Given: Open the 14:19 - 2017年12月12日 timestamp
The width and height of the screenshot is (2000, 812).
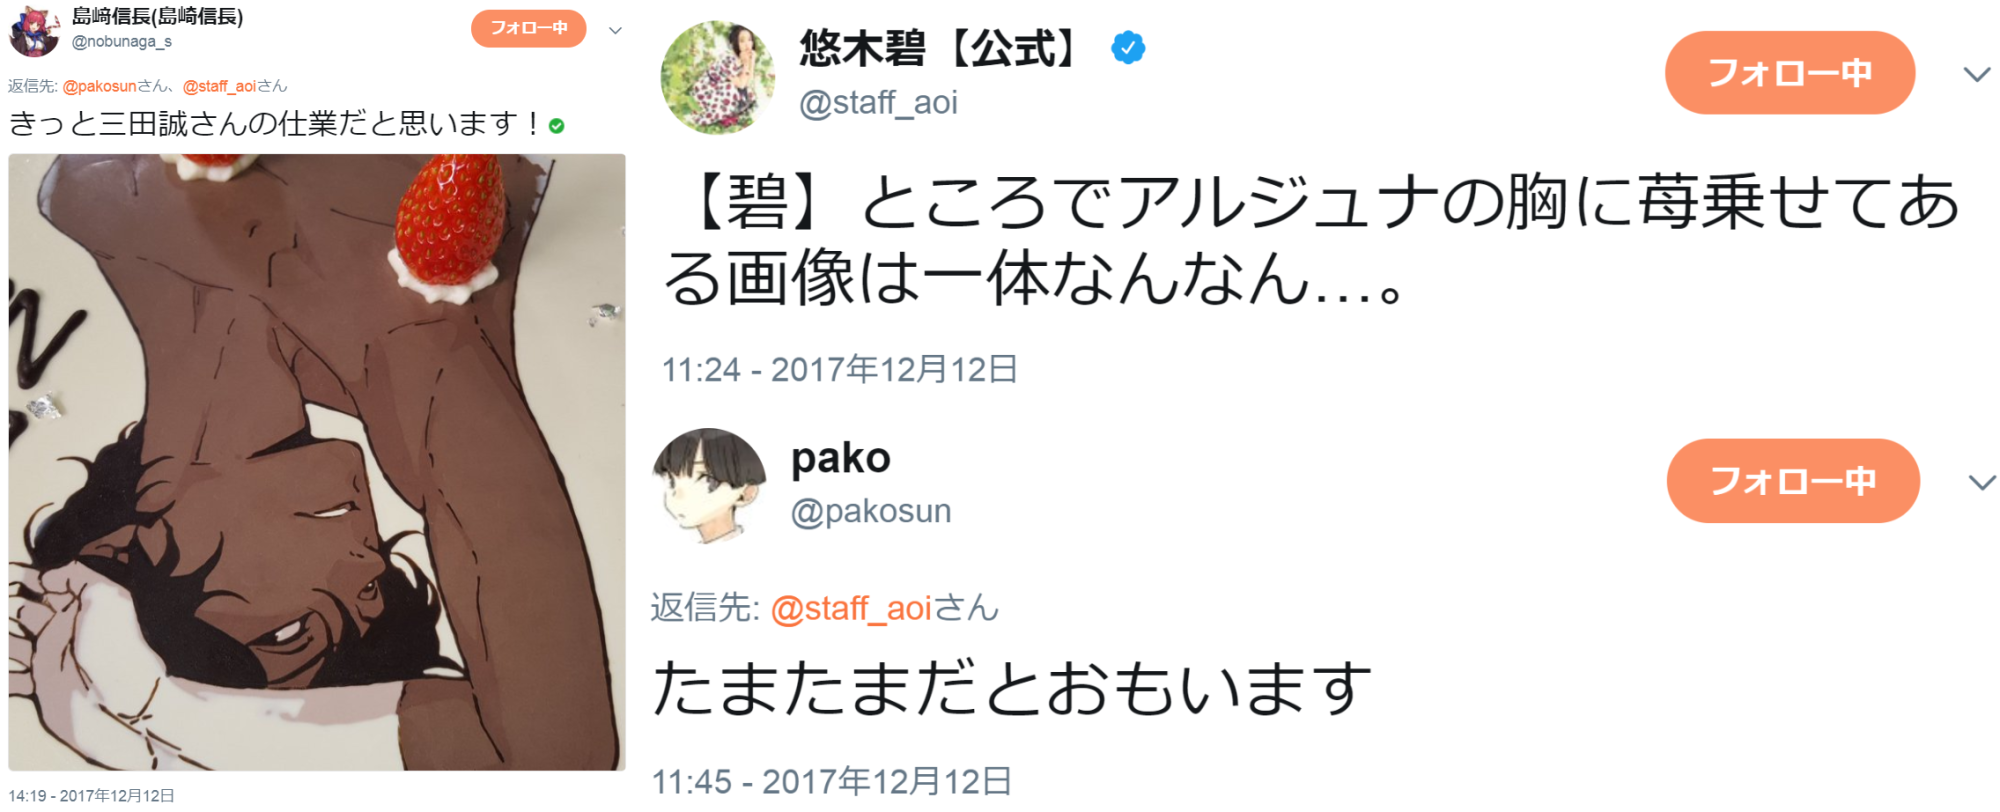Looking at the screenshot, I should coord(92,796).
